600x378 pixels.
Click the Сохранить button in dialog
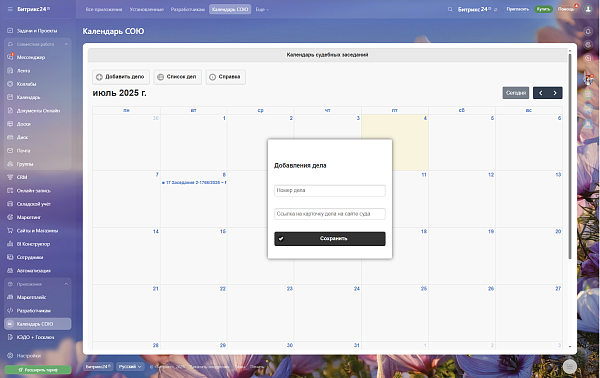(330, 239)
